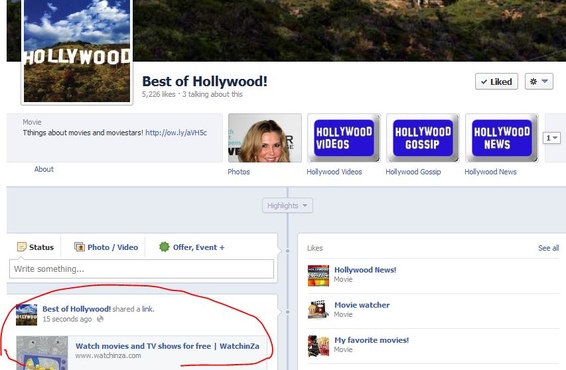Image resolution: width=566 pixels, height=370 pixels.
Task: Open the Hollywood Gossip app icon
Action: coord(423,138)
